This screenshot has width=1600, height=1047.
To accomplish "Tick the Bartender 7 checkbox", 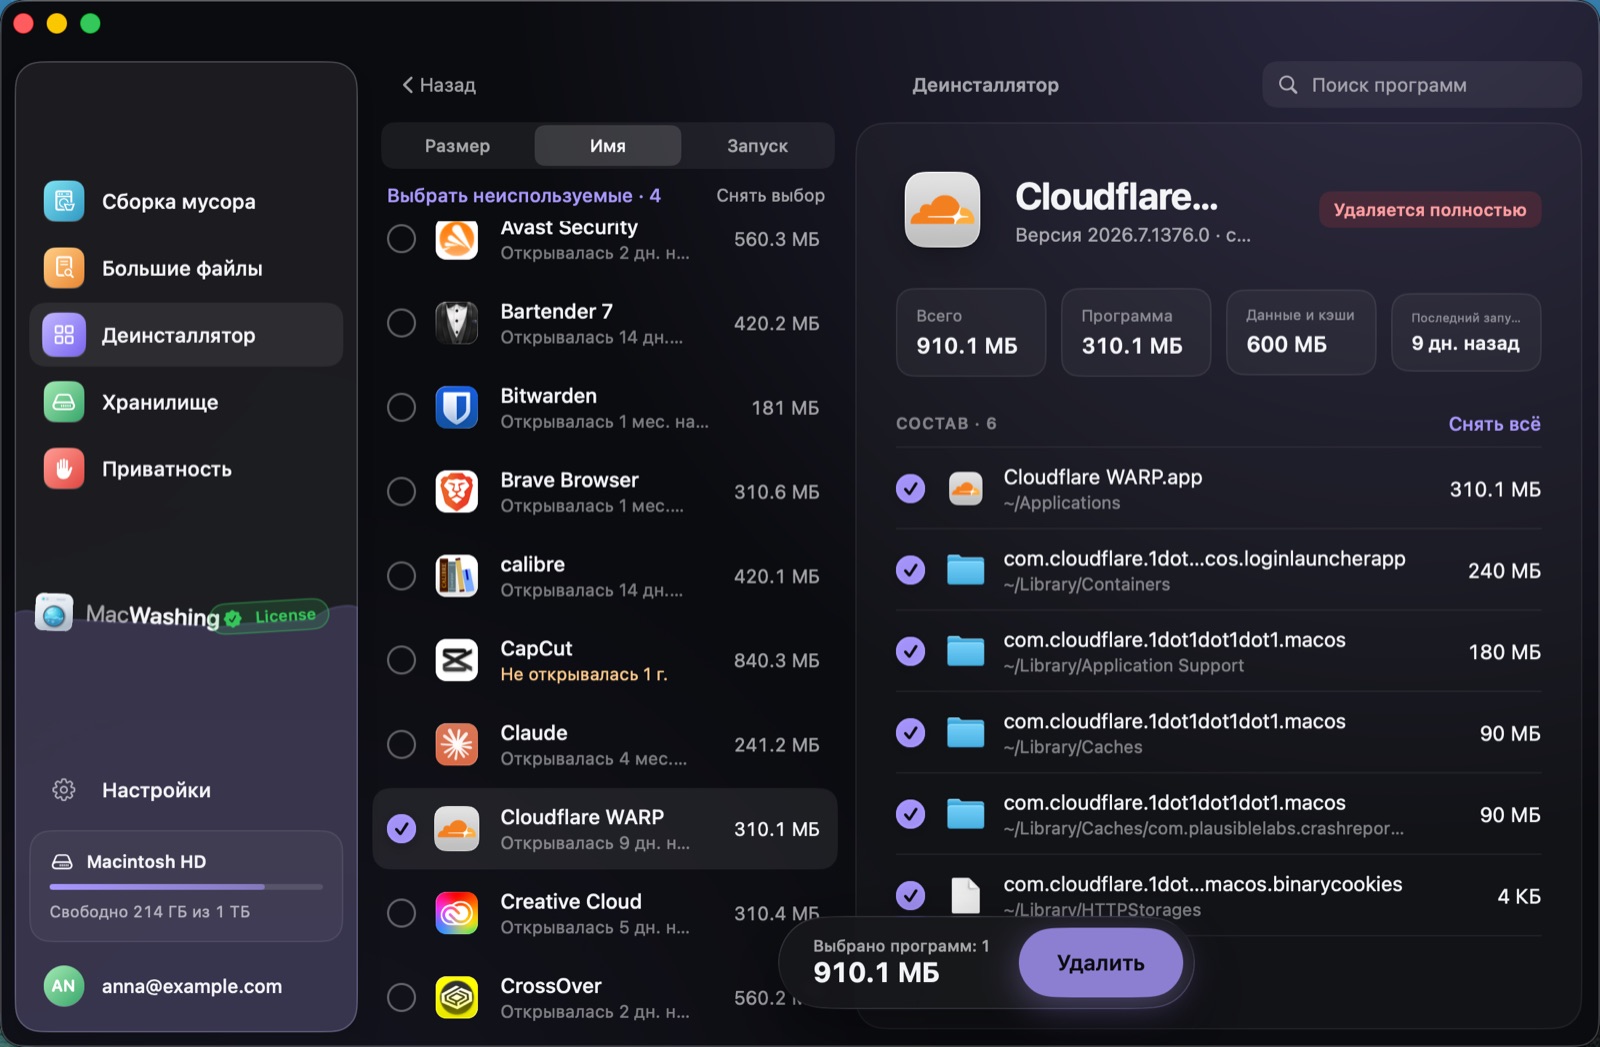I will 402,323.
